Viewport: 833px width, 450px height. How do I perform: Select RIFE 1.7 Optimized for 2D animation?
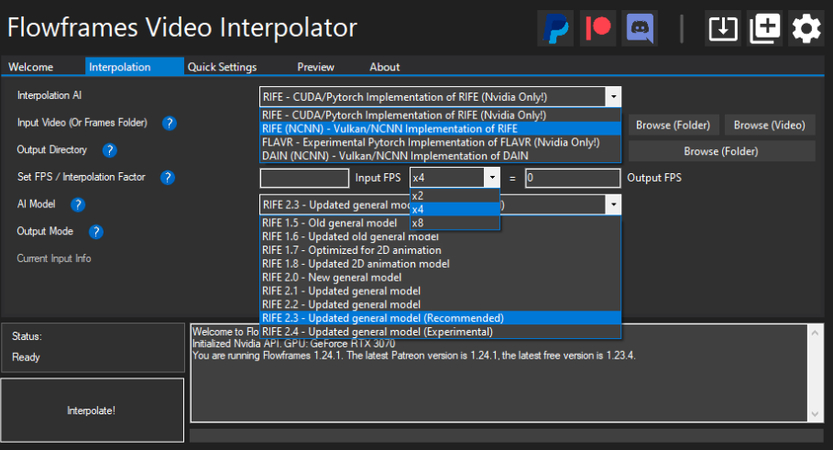click(440, 250)
